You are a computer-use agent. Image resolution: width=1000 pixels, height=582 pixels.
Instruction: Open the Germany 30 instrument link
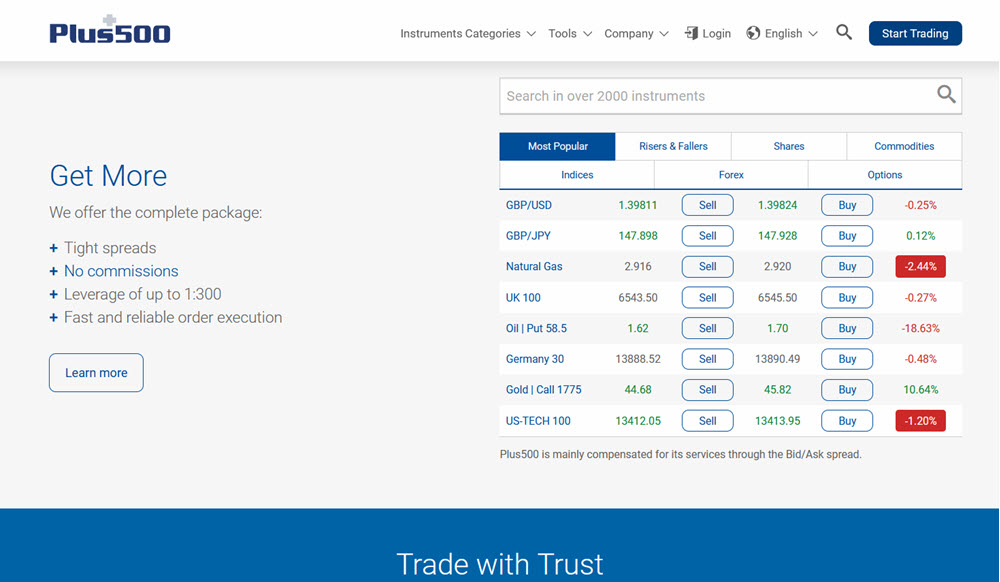[x=535, y=359]
